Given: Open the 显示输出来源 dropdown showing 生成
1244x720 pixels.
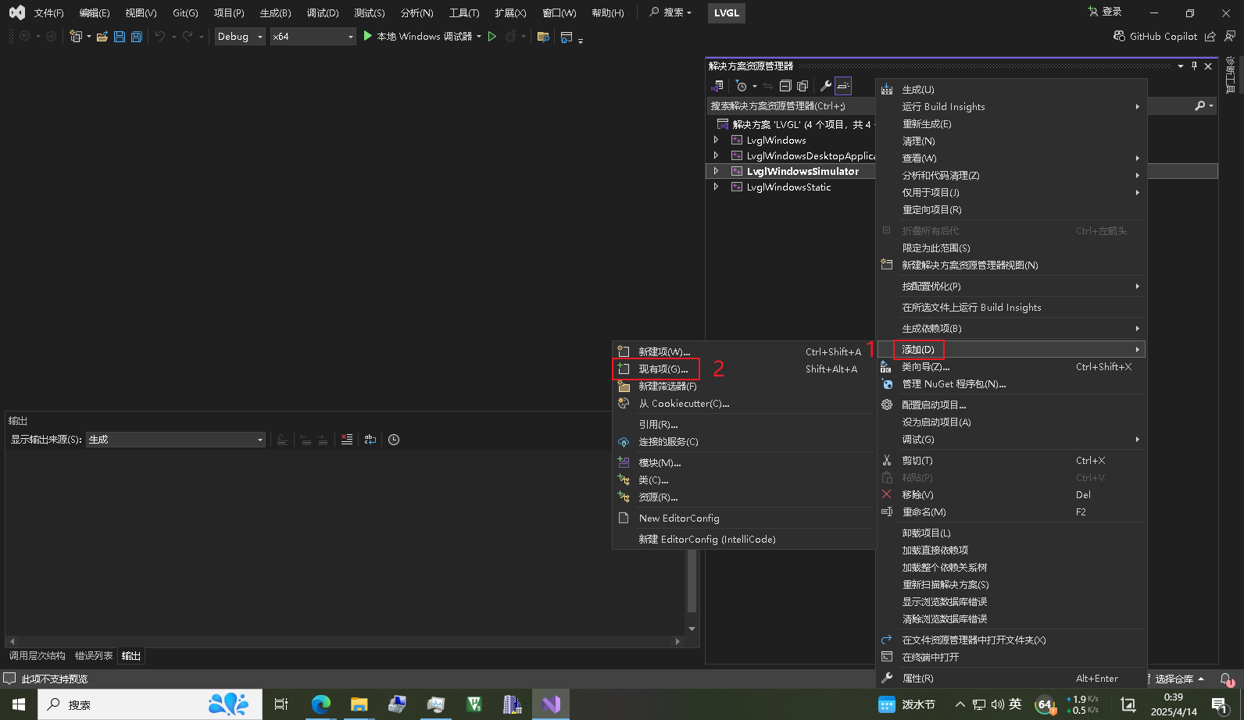Looking at the screenshot, I should click(x=176, y=440).
